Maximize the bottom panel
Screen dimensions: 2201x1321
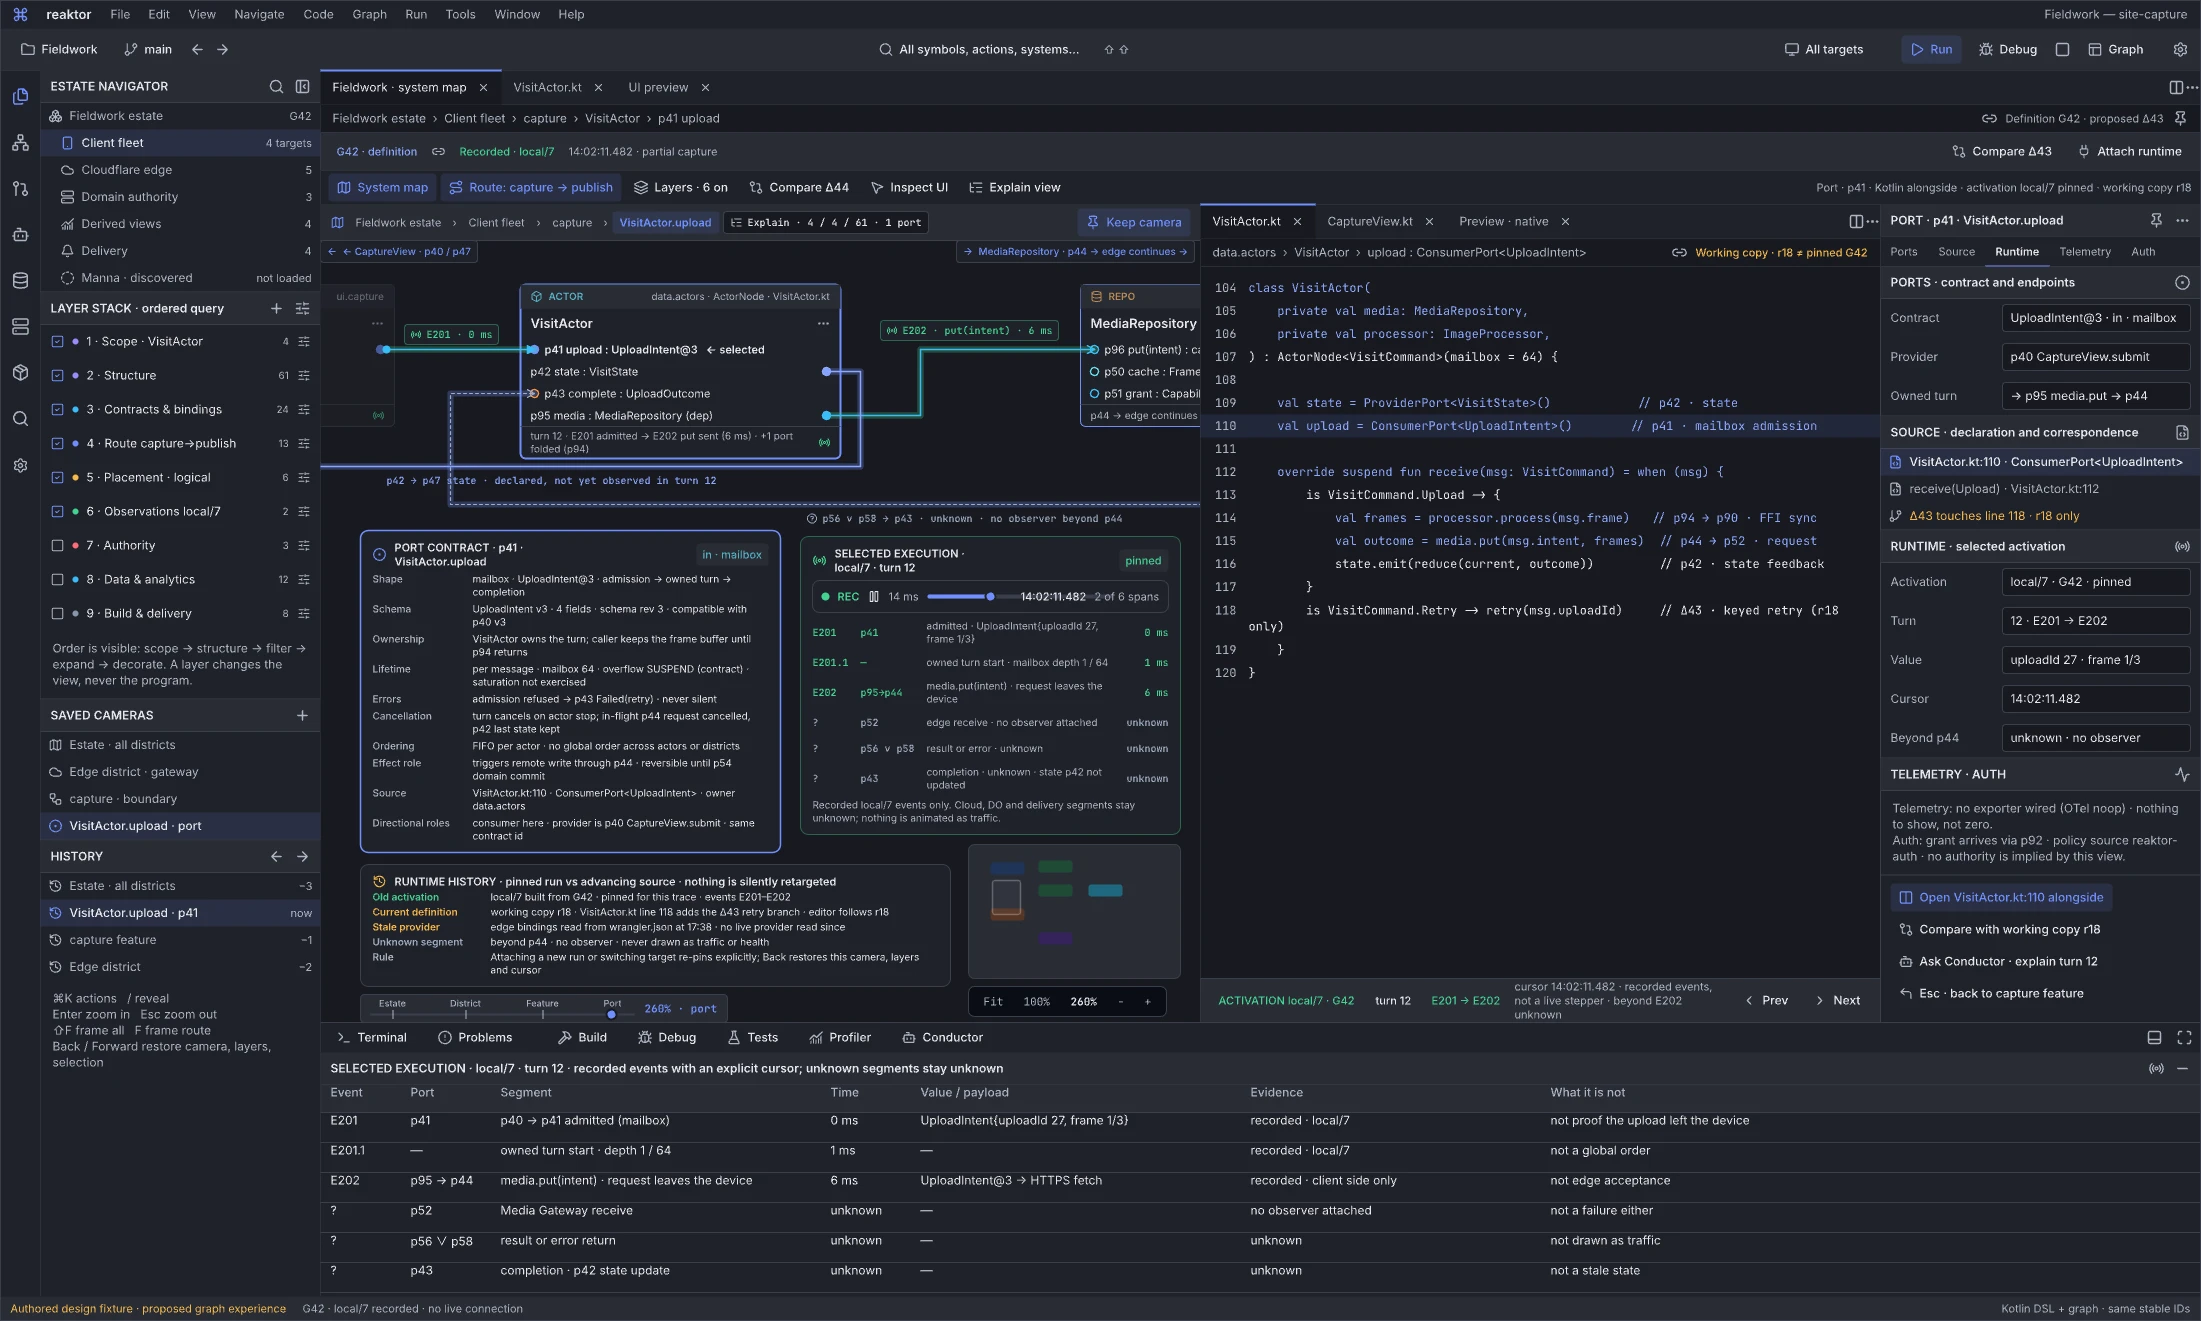click(x=2184, y=1038)
